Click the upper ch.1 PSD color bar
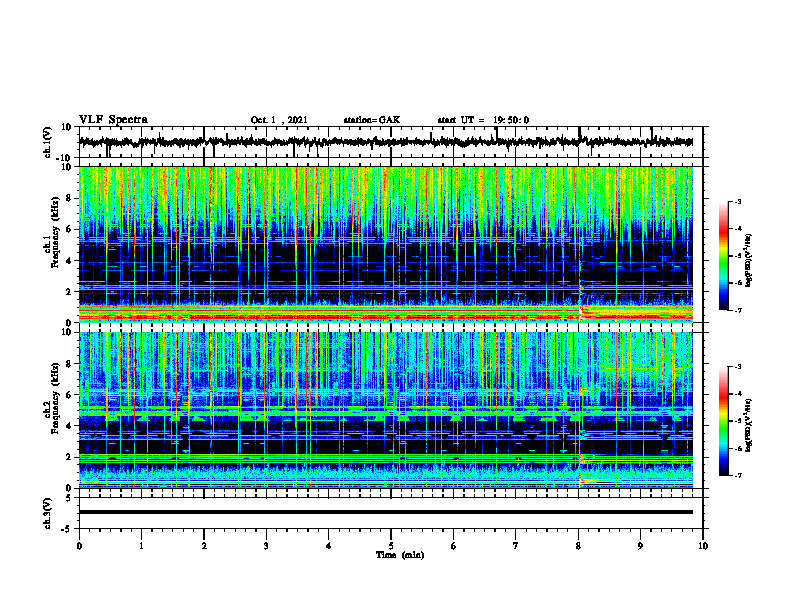Image resolution: width=792 pixels, height=612 pixels. pyautogui.click(x=723, y=256)
